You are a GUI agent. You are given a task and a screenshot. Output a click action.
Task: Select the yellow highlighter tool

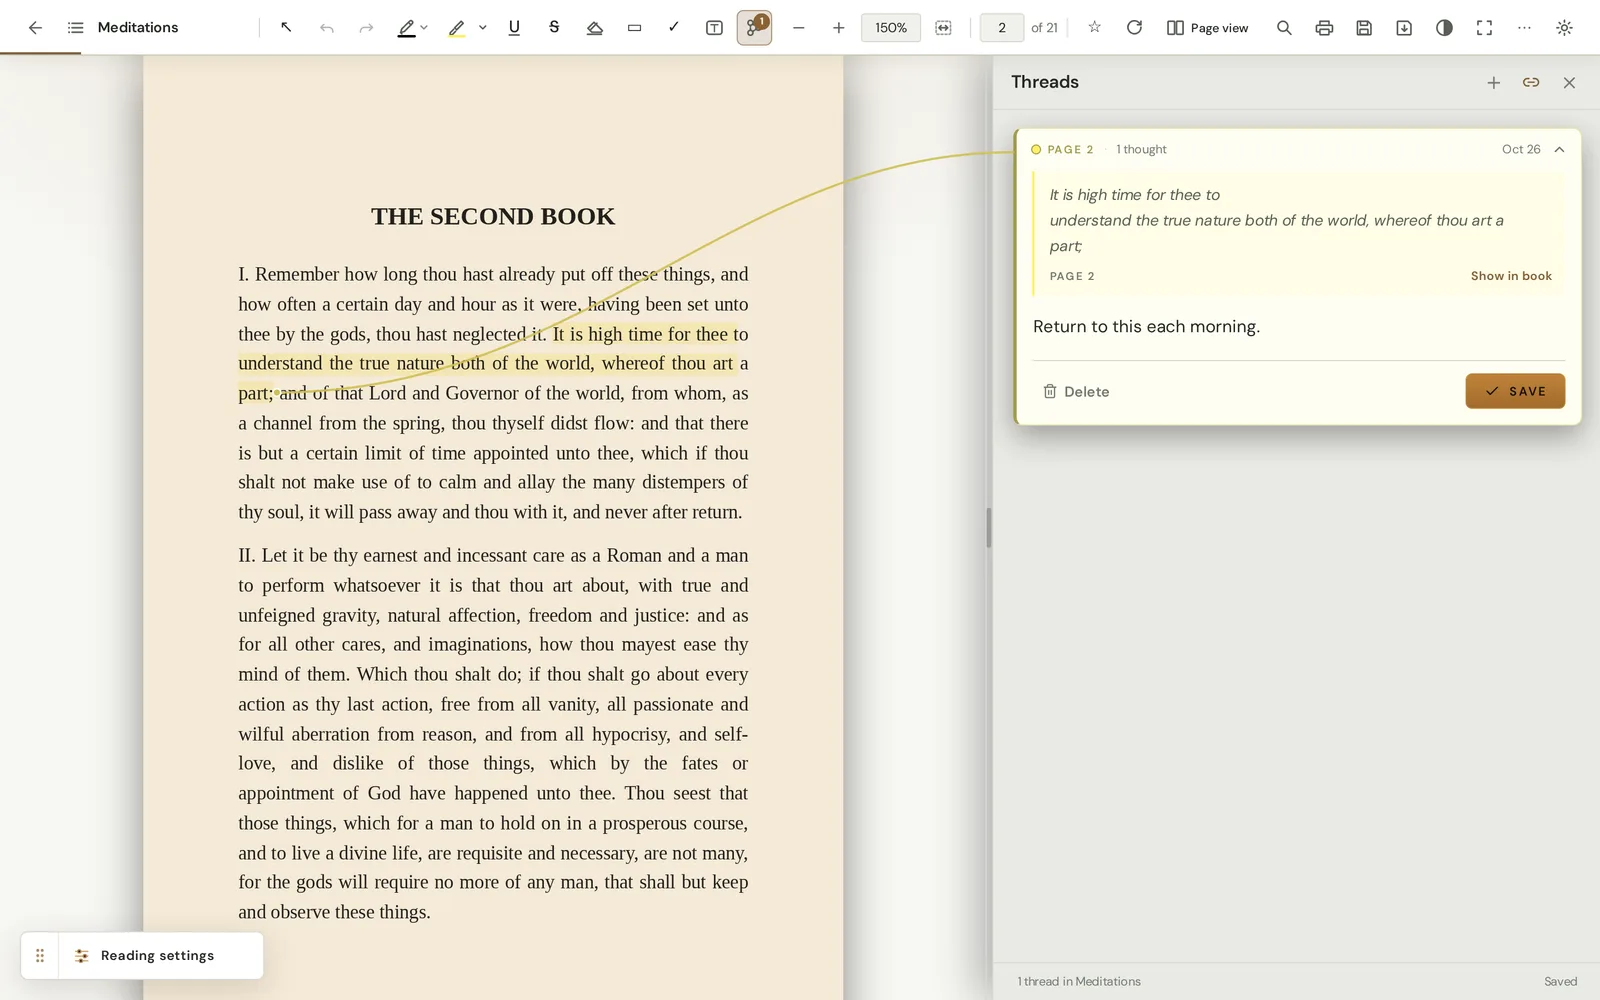pyautogui.click(x=456, y=28)
